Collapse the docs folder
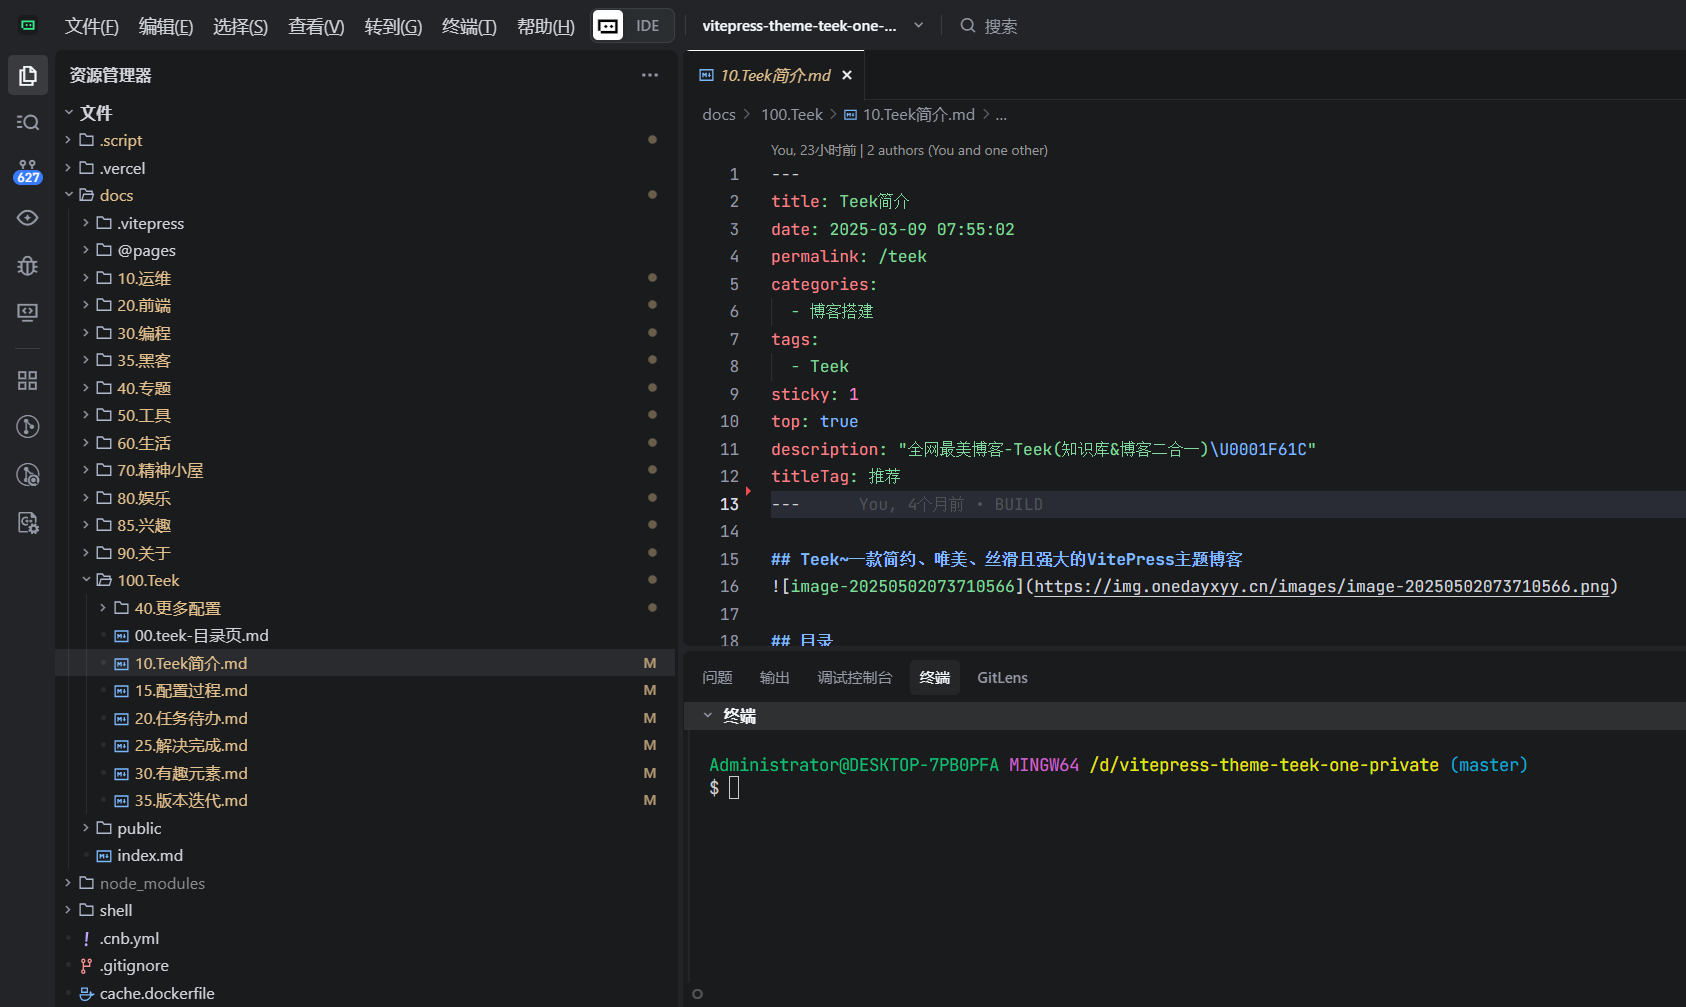This screenshot has width=1686, height=1007. pos(69,195)
